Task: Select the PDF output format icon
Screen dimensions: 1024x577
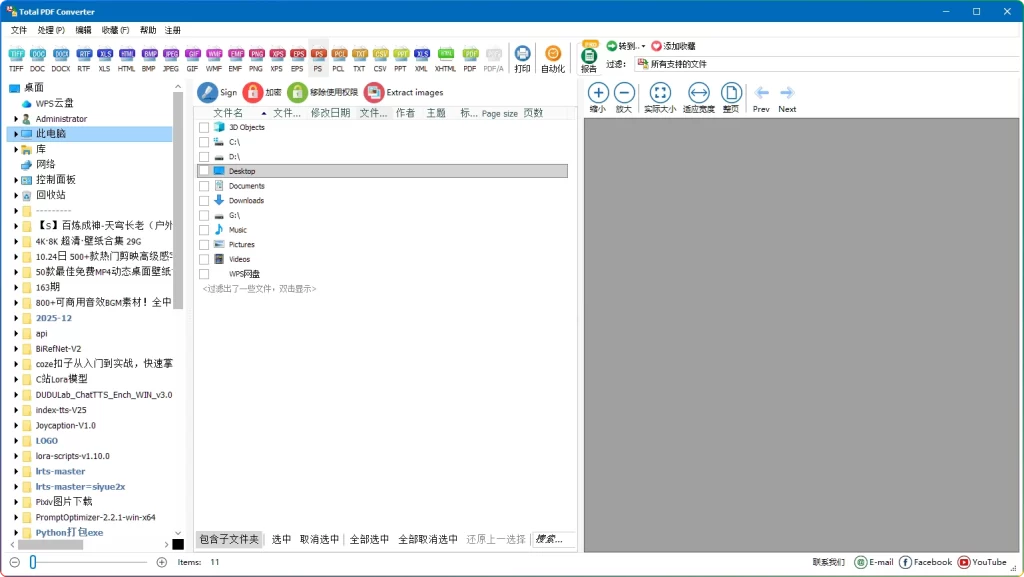Action: point(470,55)
